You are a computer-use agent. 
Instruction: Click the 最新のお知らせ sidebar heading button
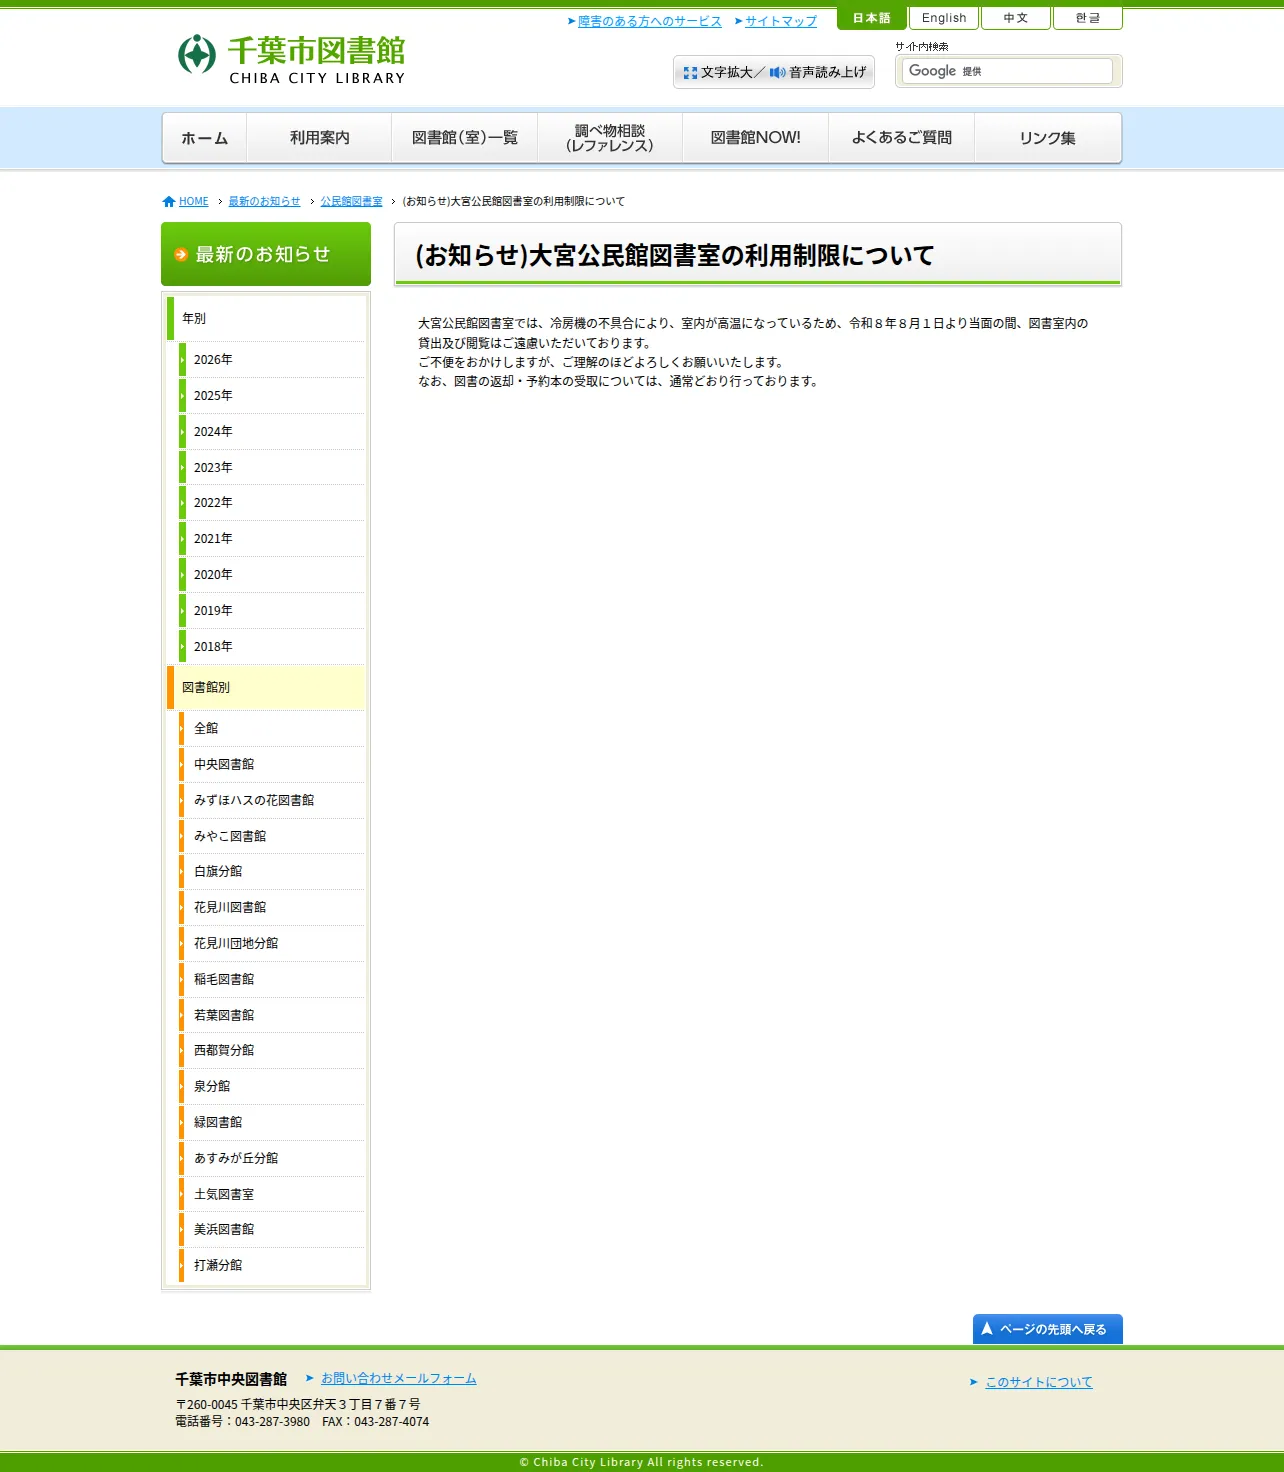[266, 254]
